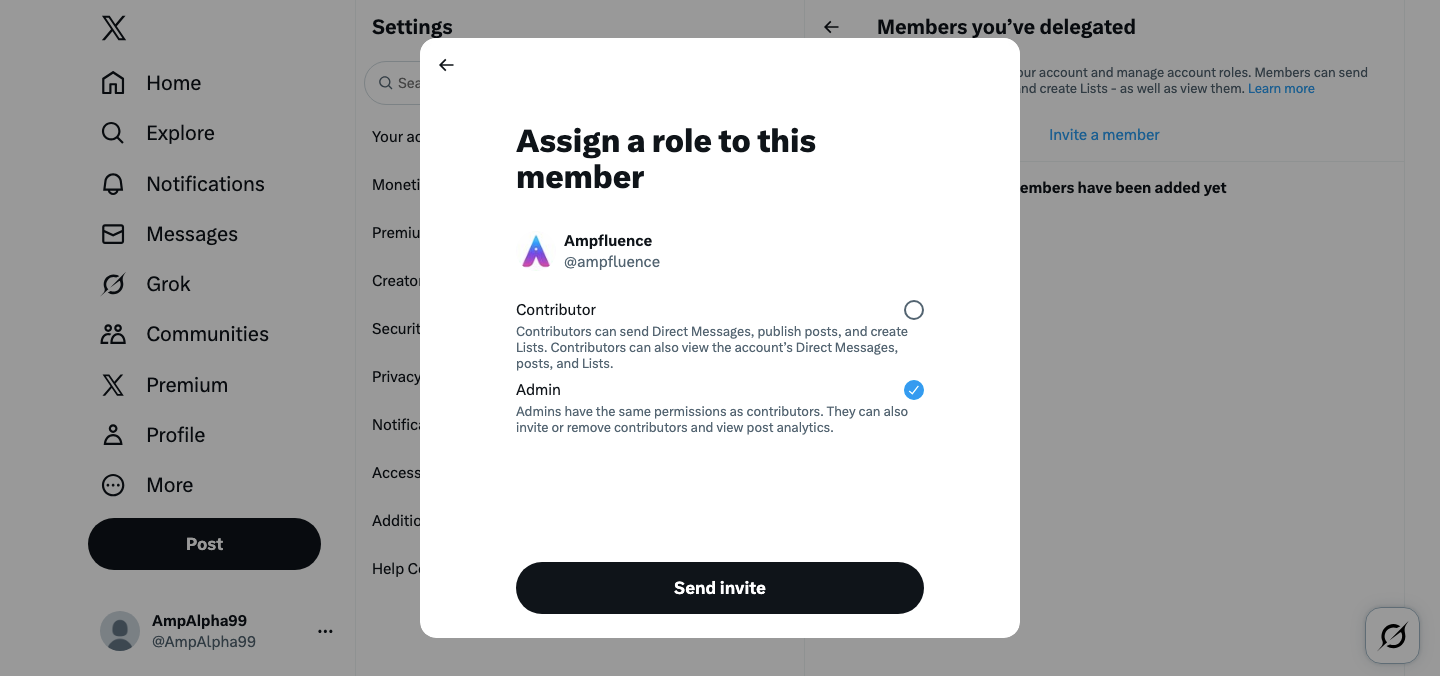Open Notifications bell icon

[x=113, y=184]
